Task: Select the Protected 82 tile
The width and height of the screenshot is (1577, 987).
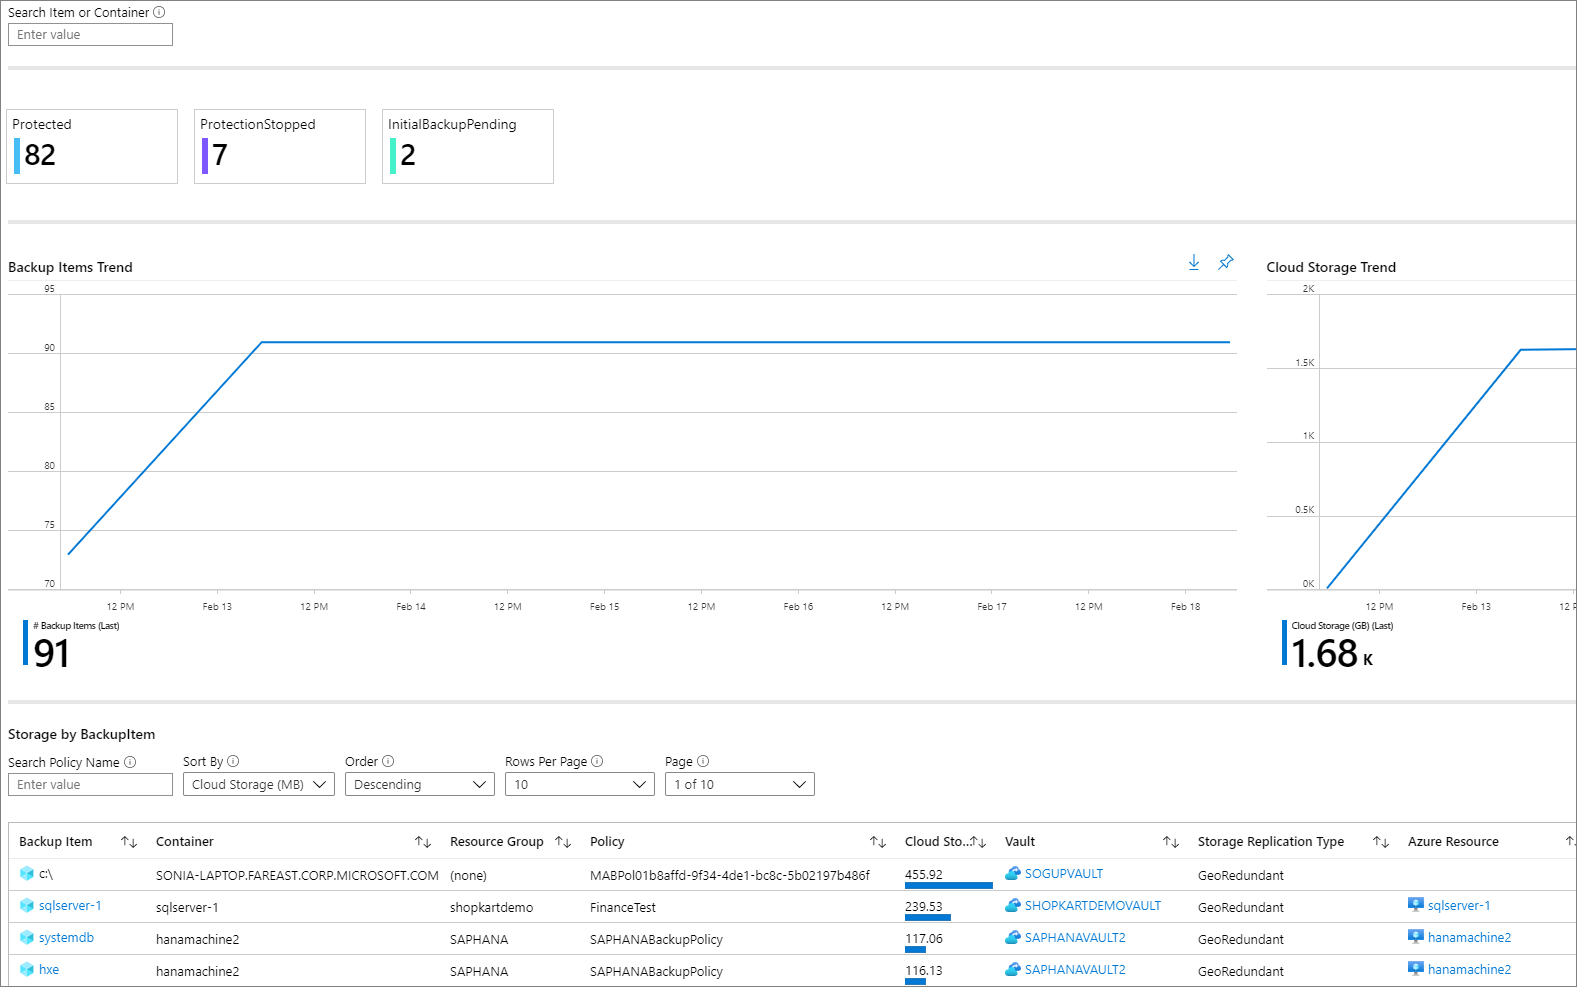Action: (92, 146)
